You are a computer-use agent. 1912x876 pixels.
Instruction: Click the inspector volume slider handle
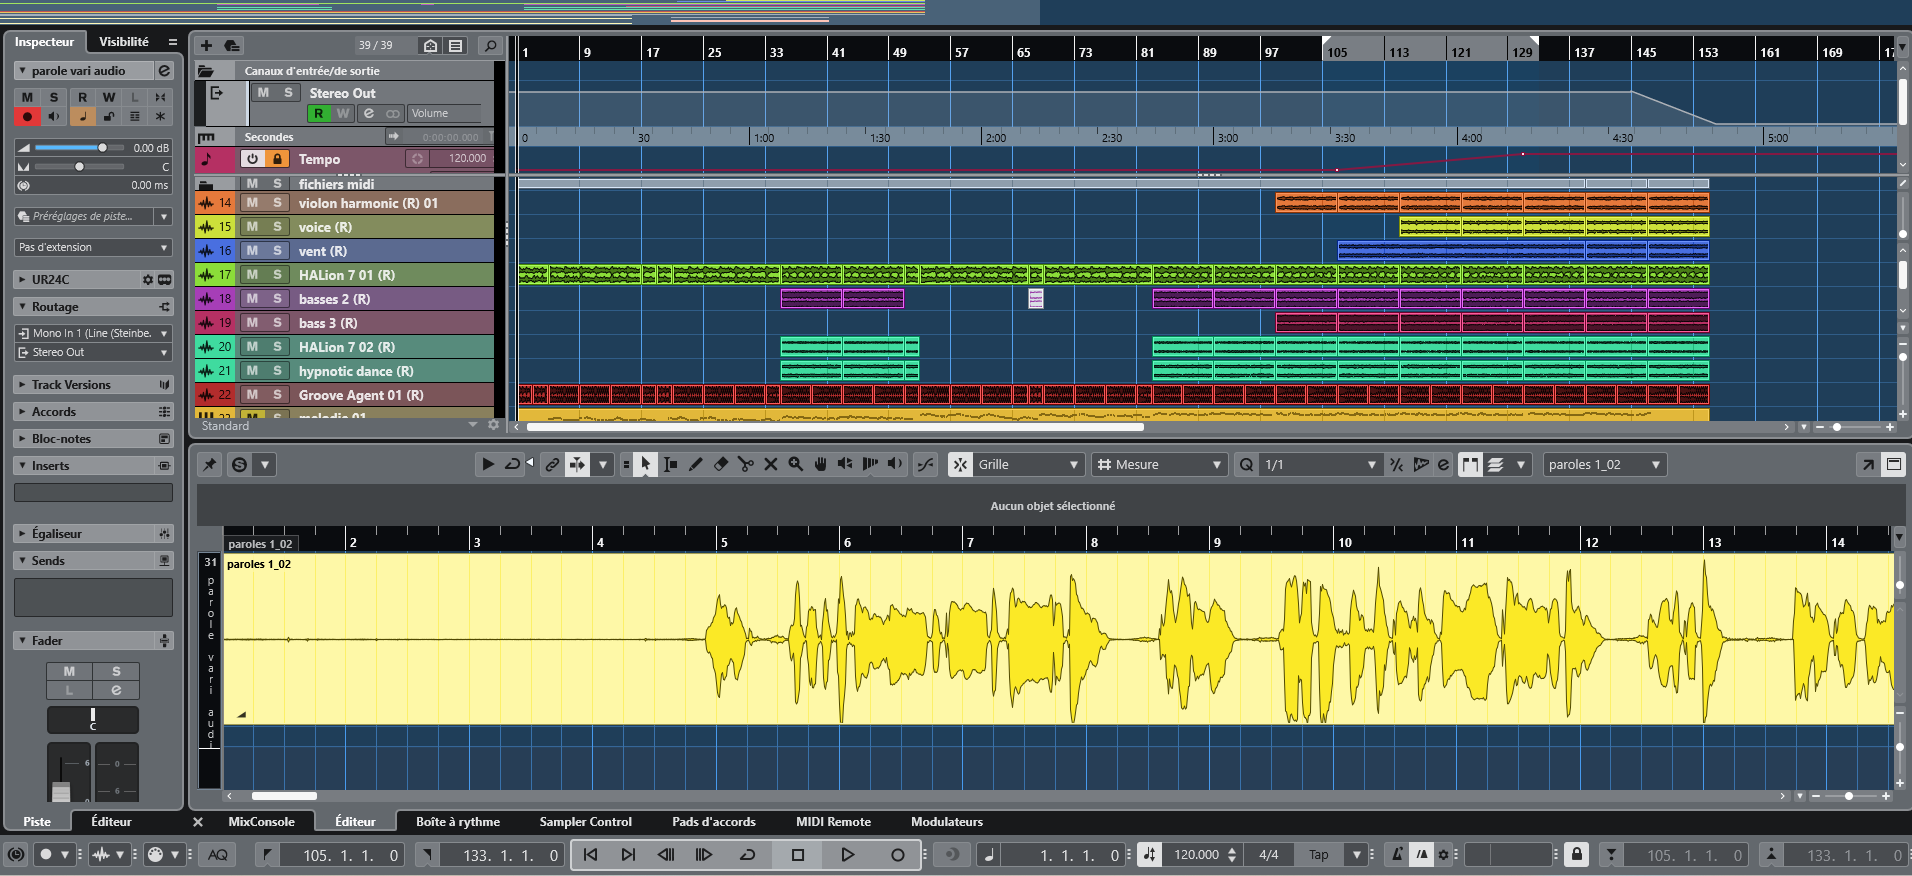(102, 148)
